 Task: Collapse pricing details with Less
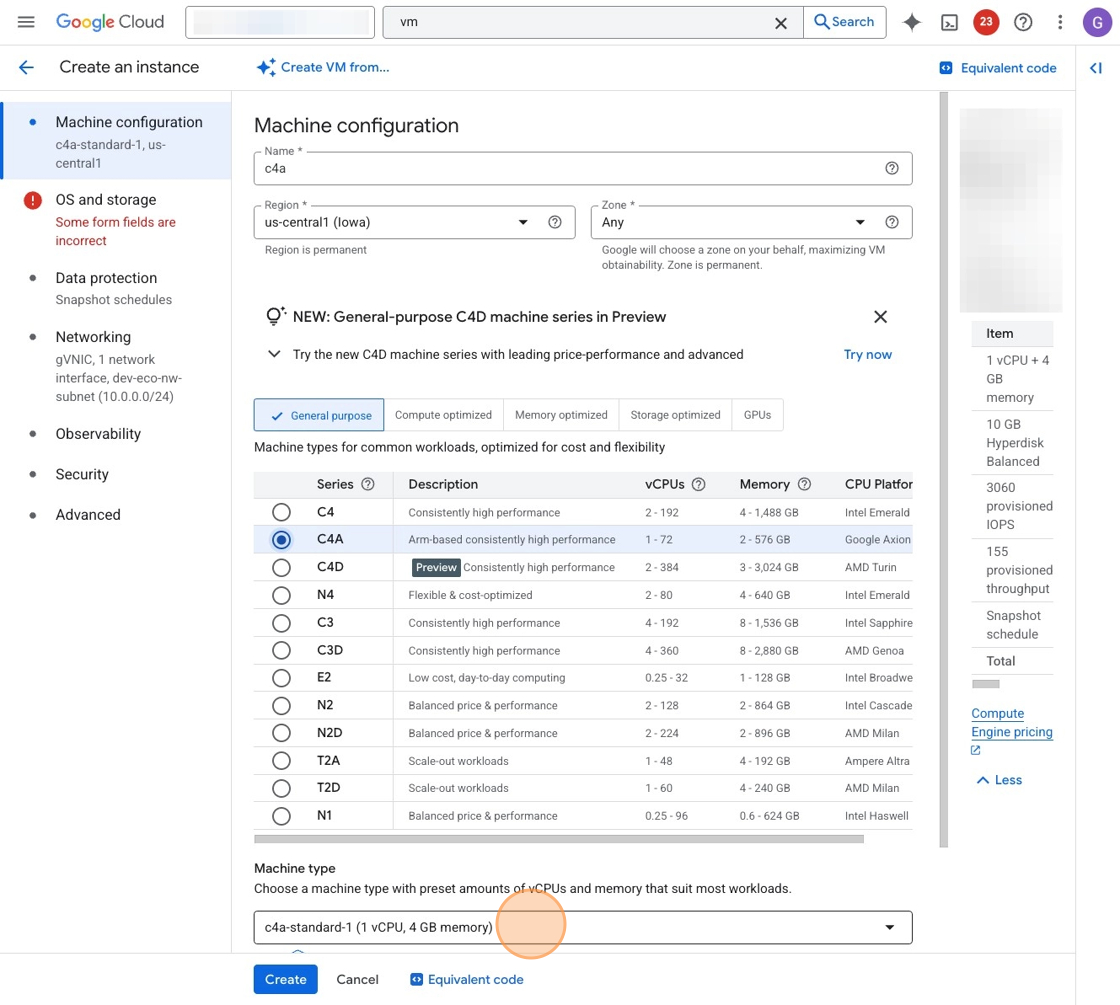coord(999,780)
